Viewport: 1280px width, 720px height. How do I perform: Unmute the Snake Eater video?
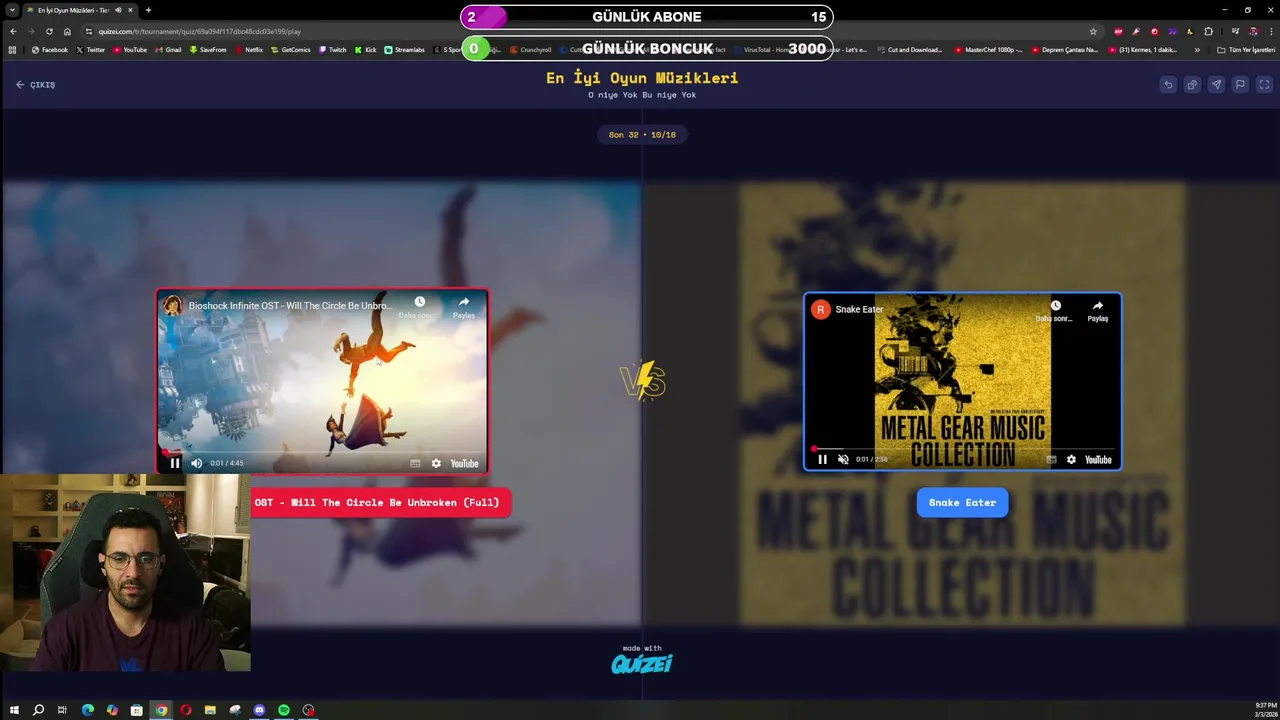click(x=843, y=460)
